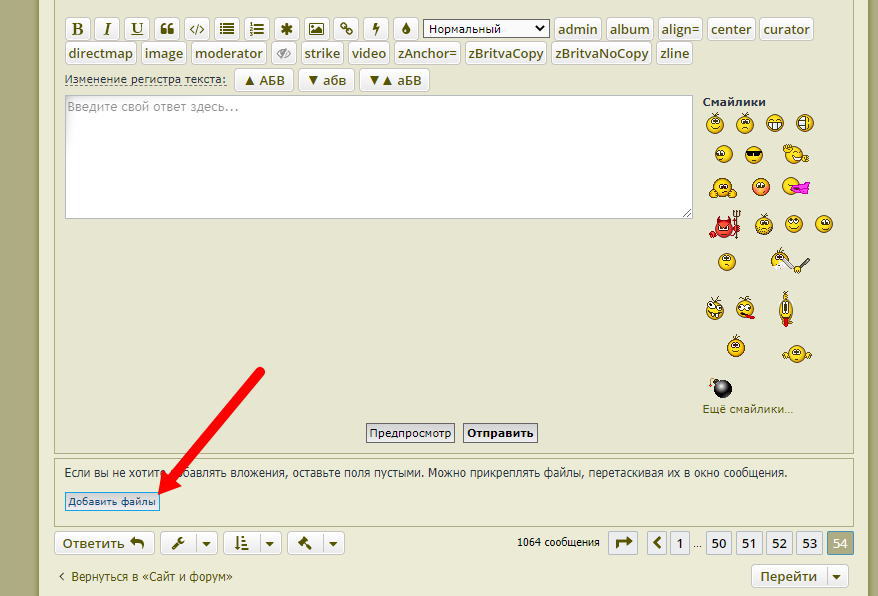This screenshot has width=878, height=596.
Task: Click the 'Отправить' submit button
Action: 500,433
